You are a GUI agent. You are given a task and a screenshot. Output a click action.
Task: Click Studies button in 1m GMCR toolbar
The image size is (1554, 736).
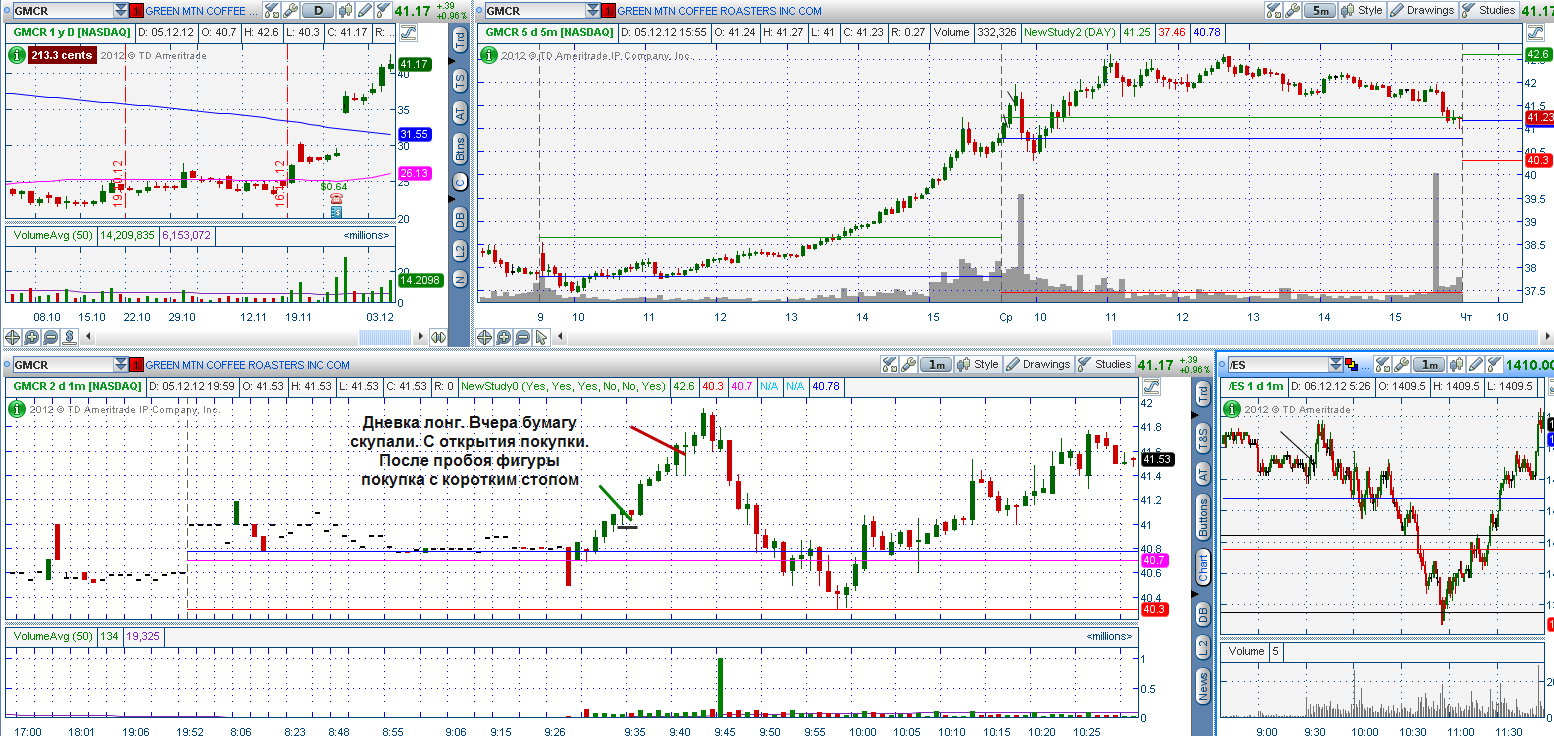click(x=1105, y=364)
